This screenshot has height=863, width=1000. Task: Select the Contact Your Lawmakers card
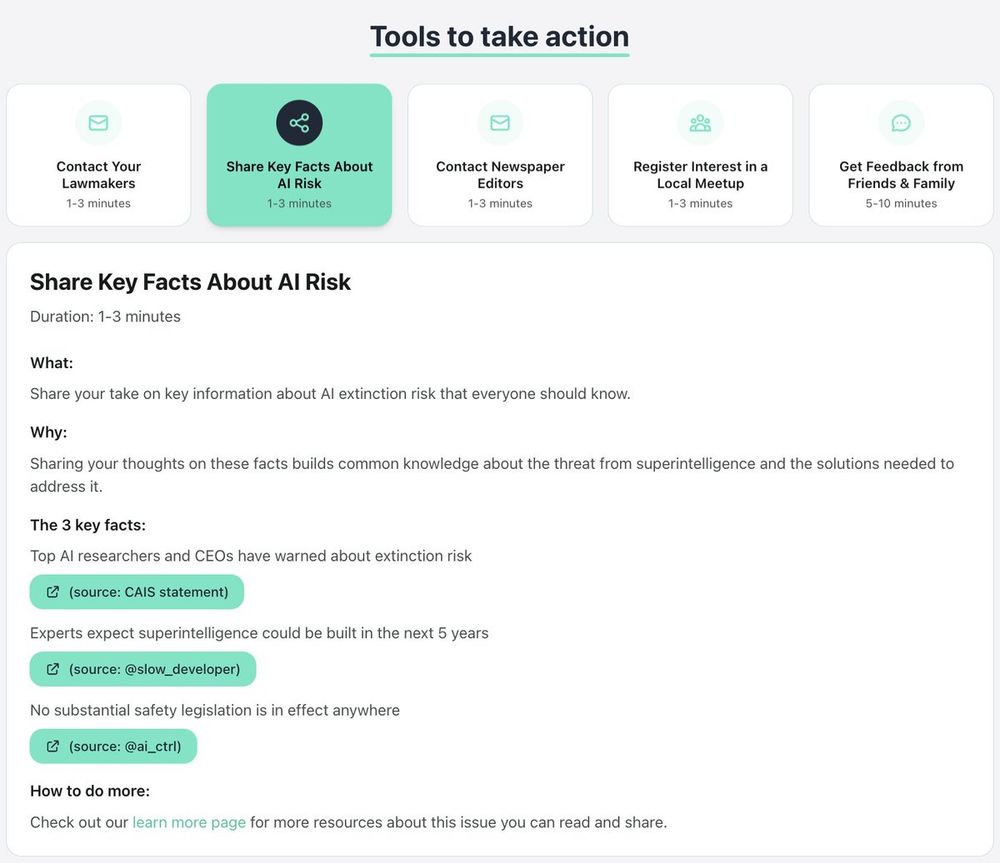[x=98, y=155]
